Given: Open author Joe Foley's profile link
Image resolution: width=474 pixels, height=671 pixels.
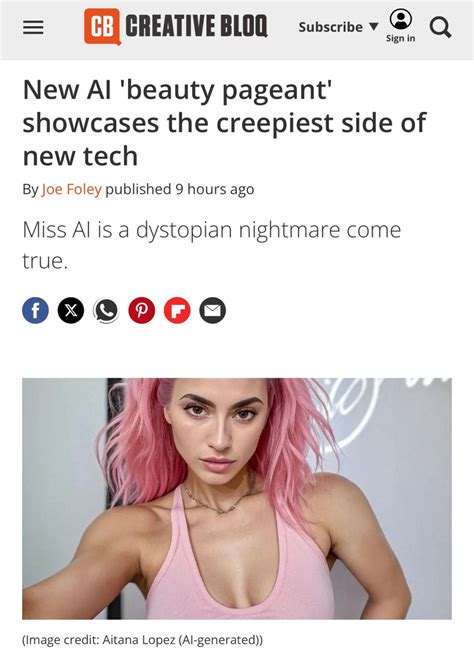Looking at the screenshot, I should (x=71, y=189).
